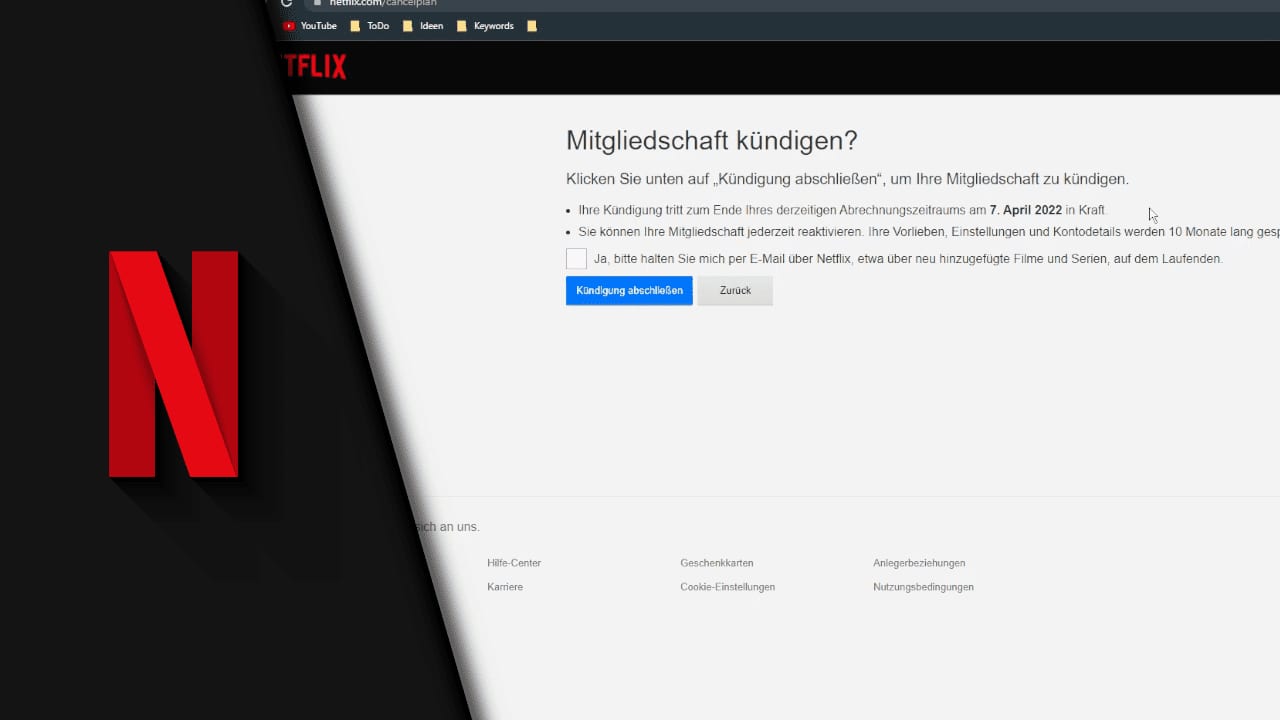Open the ToDo bookmarks folder
The width and height of the screenshot is (1280, 720).
click(370, 26)
